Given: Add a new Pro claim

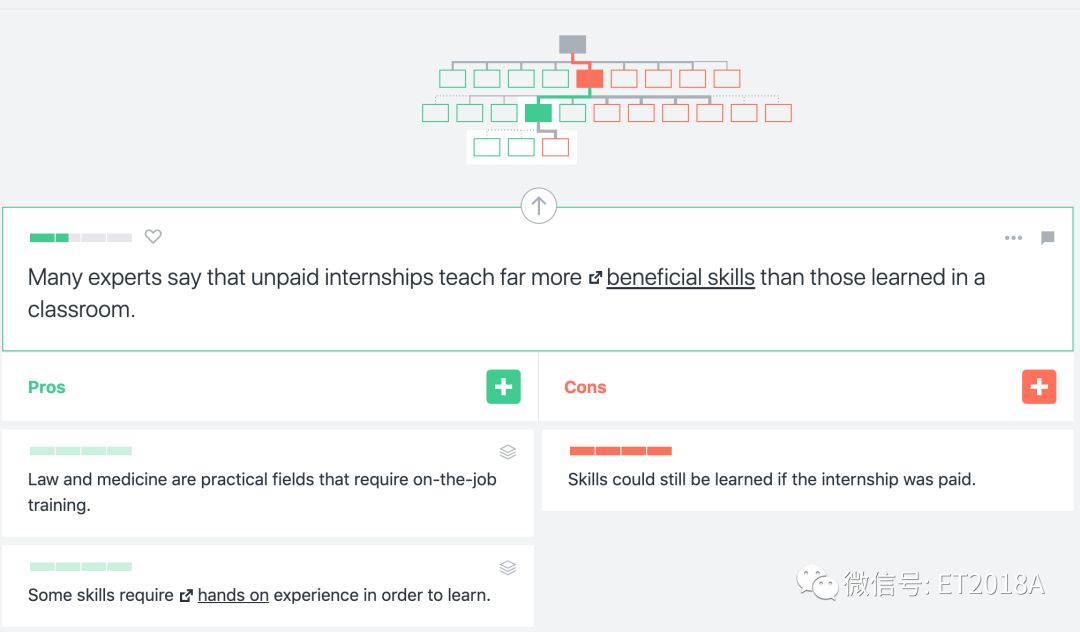Looking at the screenshot, I should click(x=503, y=387).
